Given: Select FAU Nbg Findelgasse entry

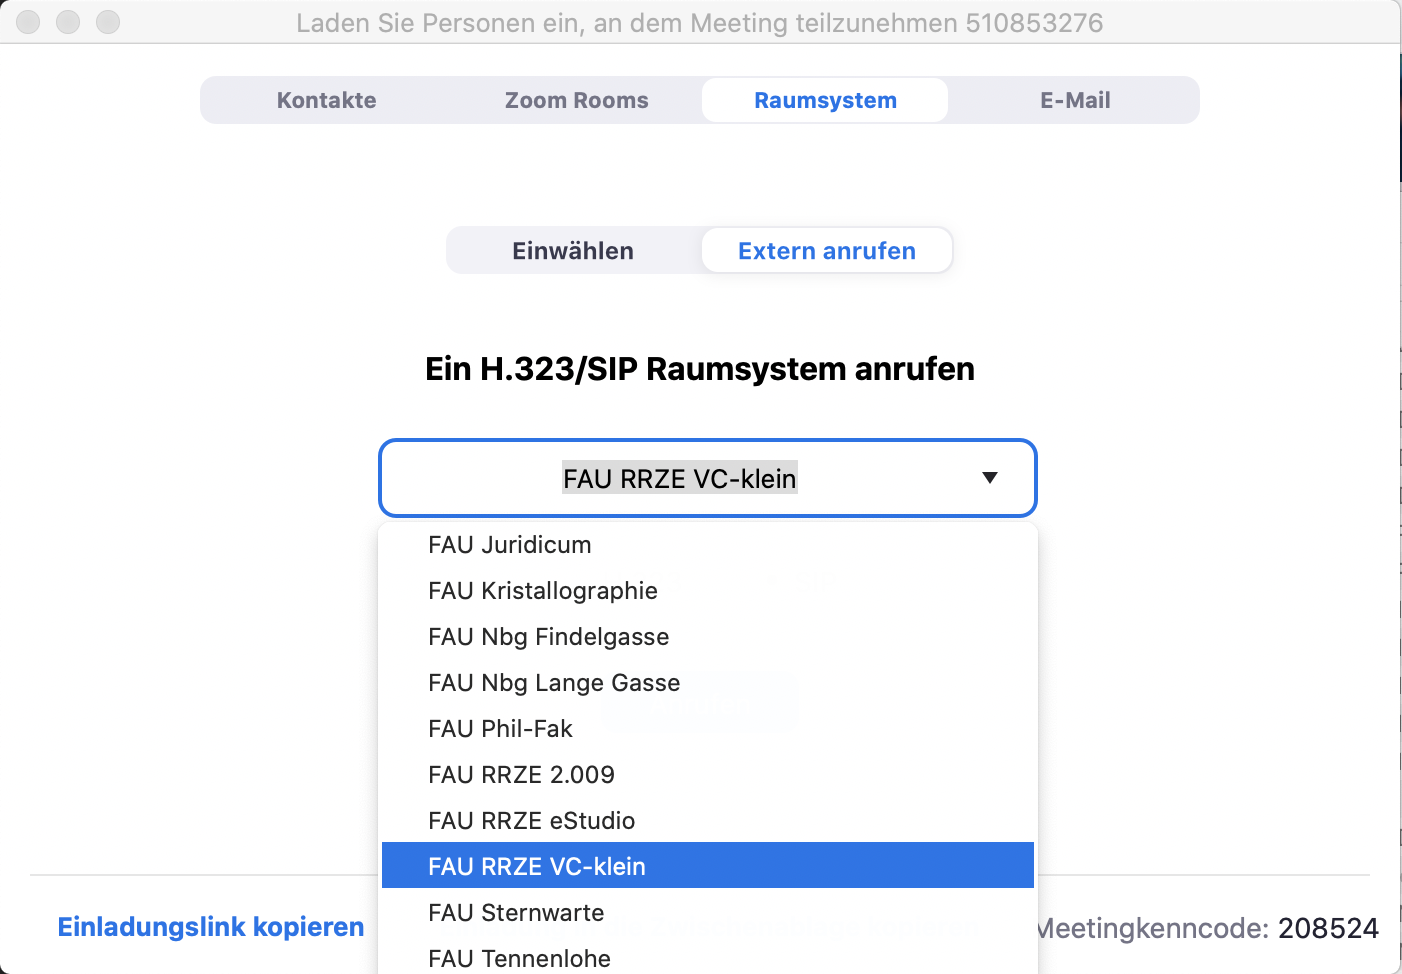Looking at the screenshot, I should pos(549,637).
